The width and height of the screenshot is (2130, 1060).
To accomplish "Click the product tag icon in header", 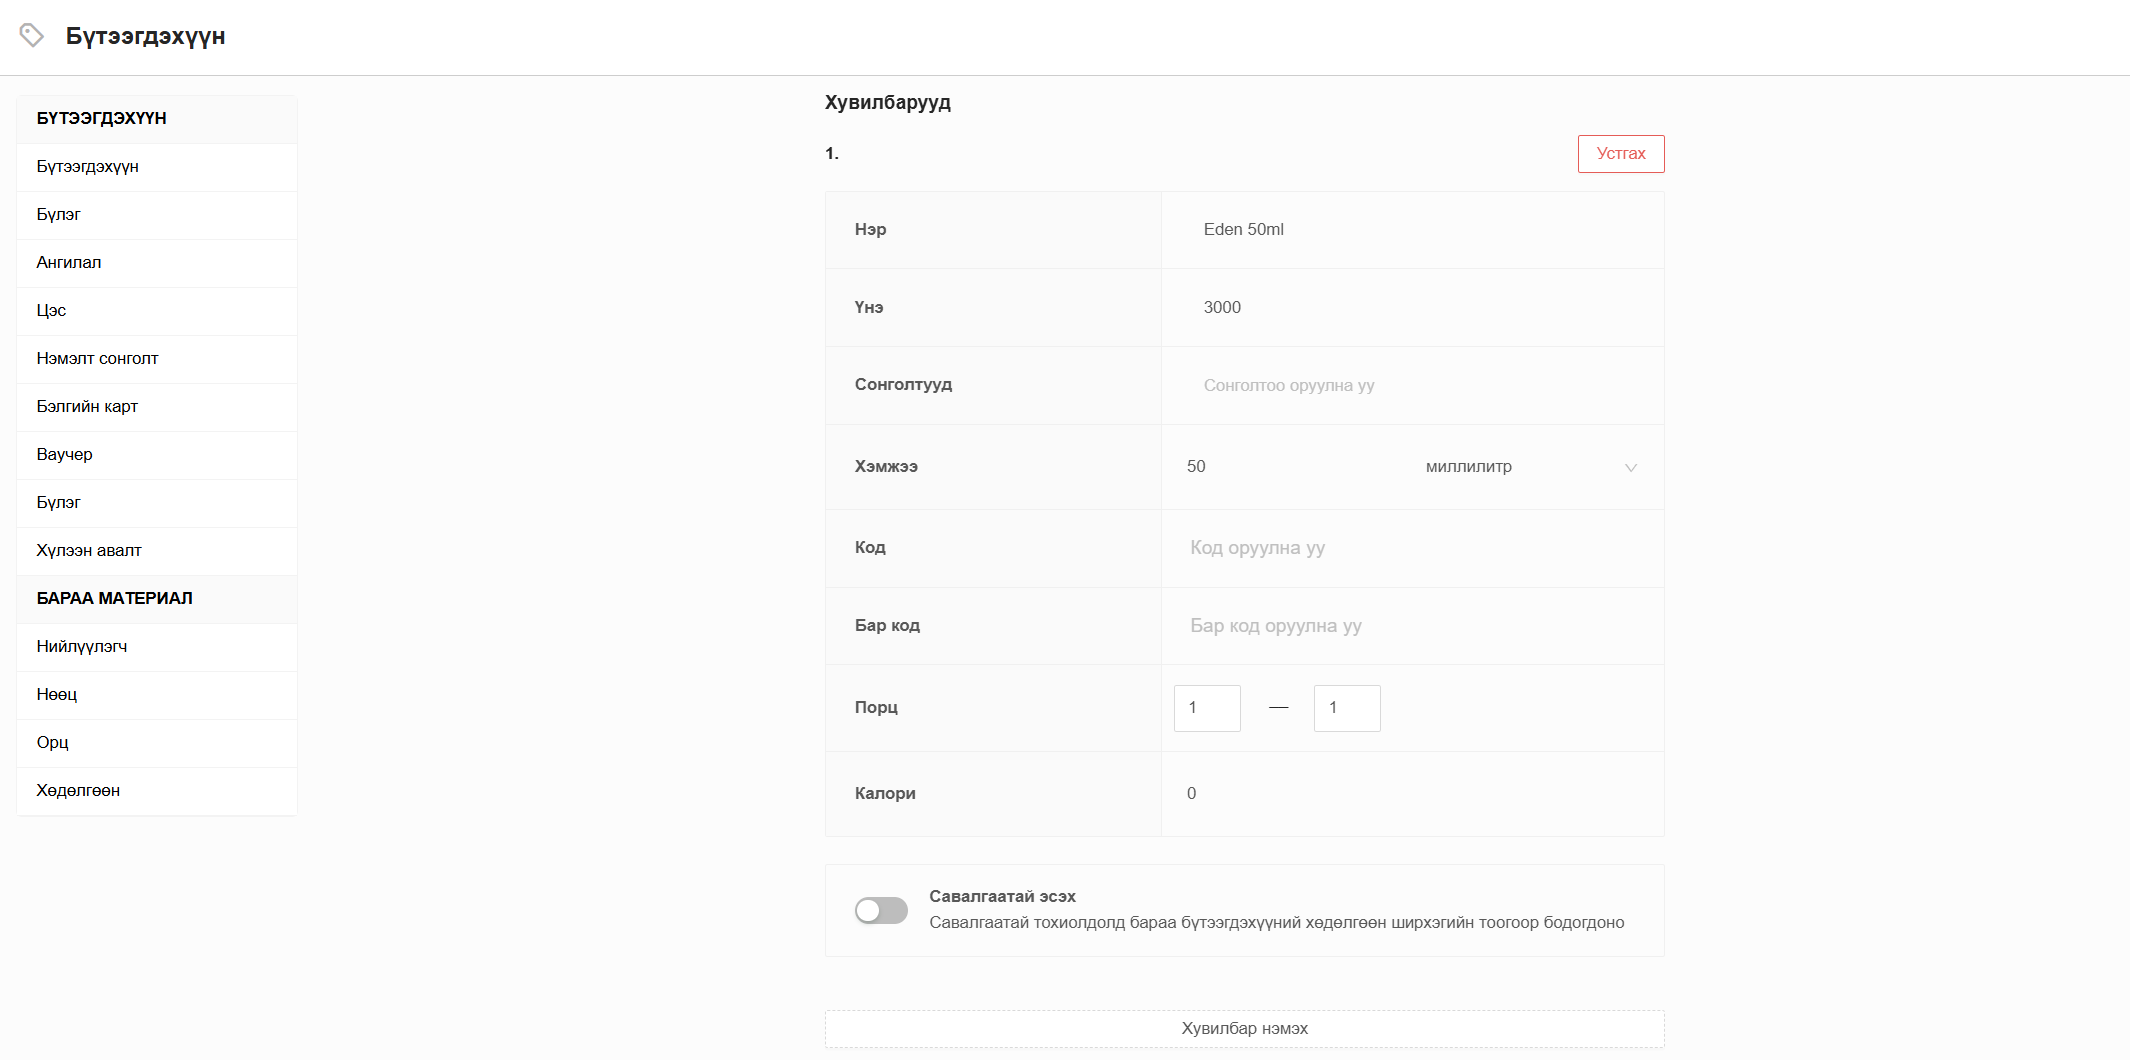I will [x=32, y=36].
